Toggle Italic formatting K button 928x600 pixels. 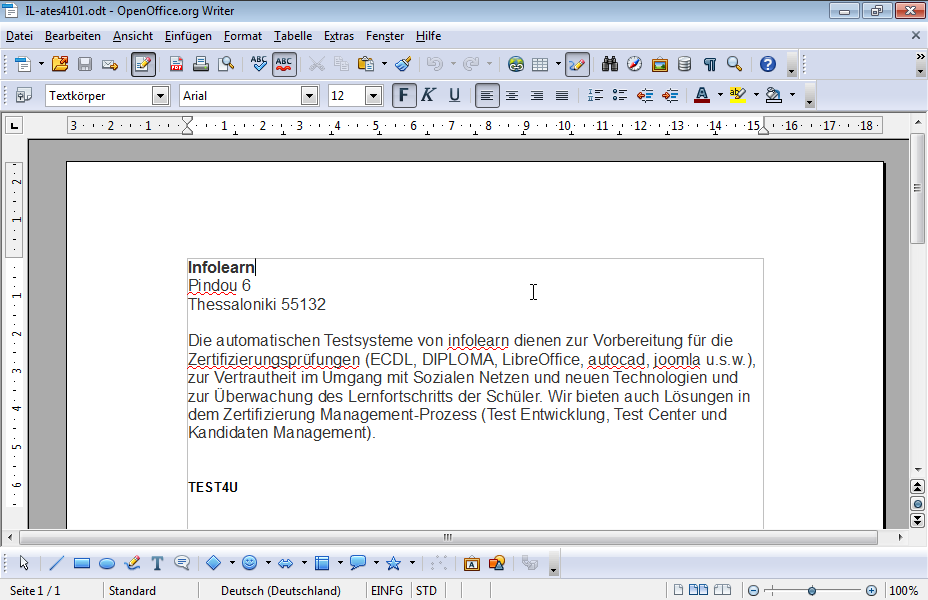coord(428,95)
